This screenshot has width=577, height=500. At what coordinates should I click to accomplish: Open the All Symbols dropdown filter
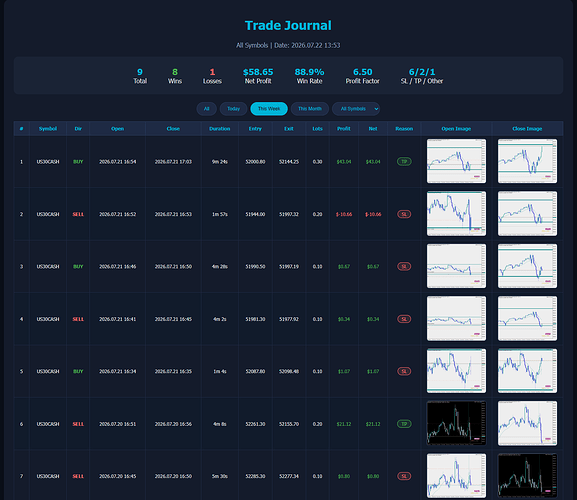356,109
